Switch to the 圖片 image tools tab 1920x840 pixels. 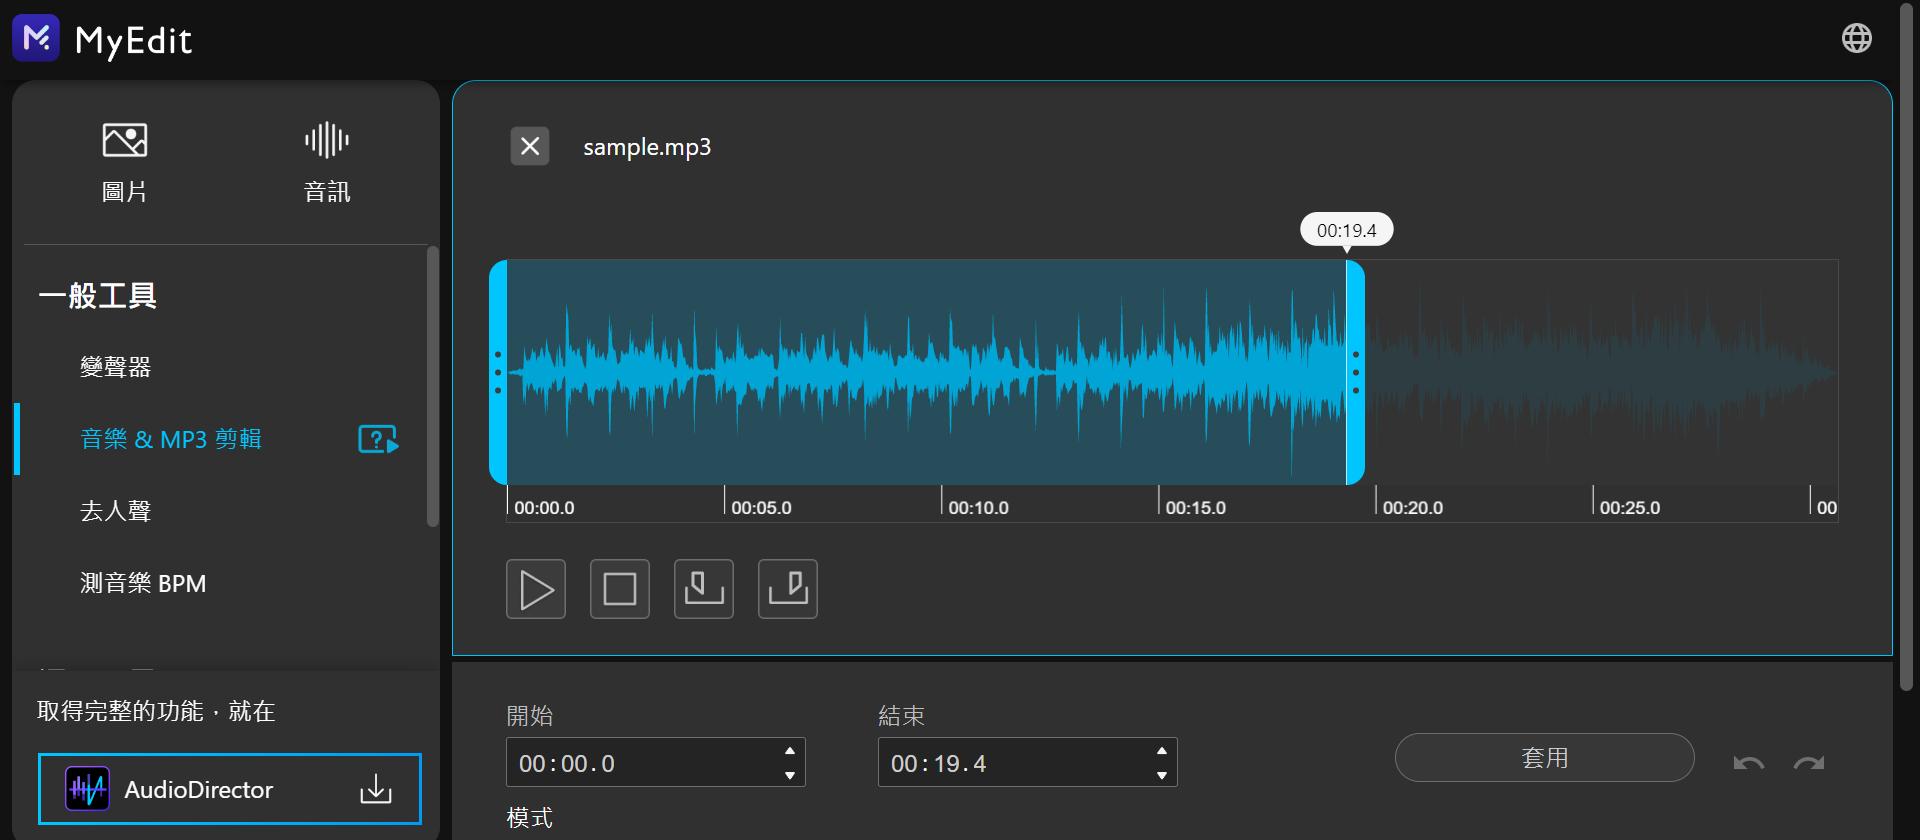125,161
